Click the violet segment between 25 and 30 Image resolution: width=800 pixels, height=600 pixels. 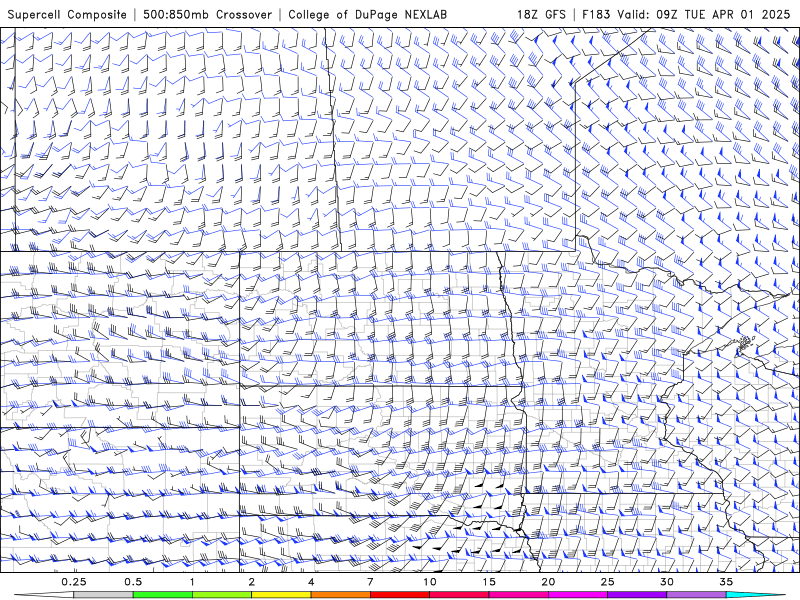tap(637, 595)
